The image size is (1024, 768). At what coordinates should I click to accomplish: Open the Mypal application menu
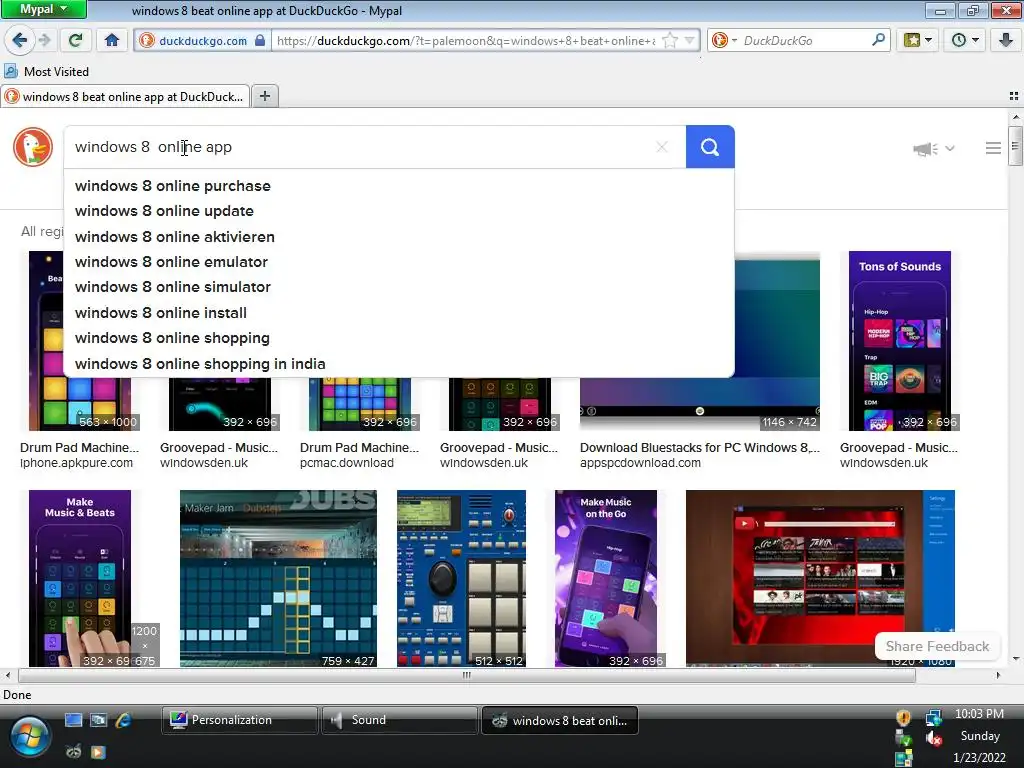click(43, 9)
